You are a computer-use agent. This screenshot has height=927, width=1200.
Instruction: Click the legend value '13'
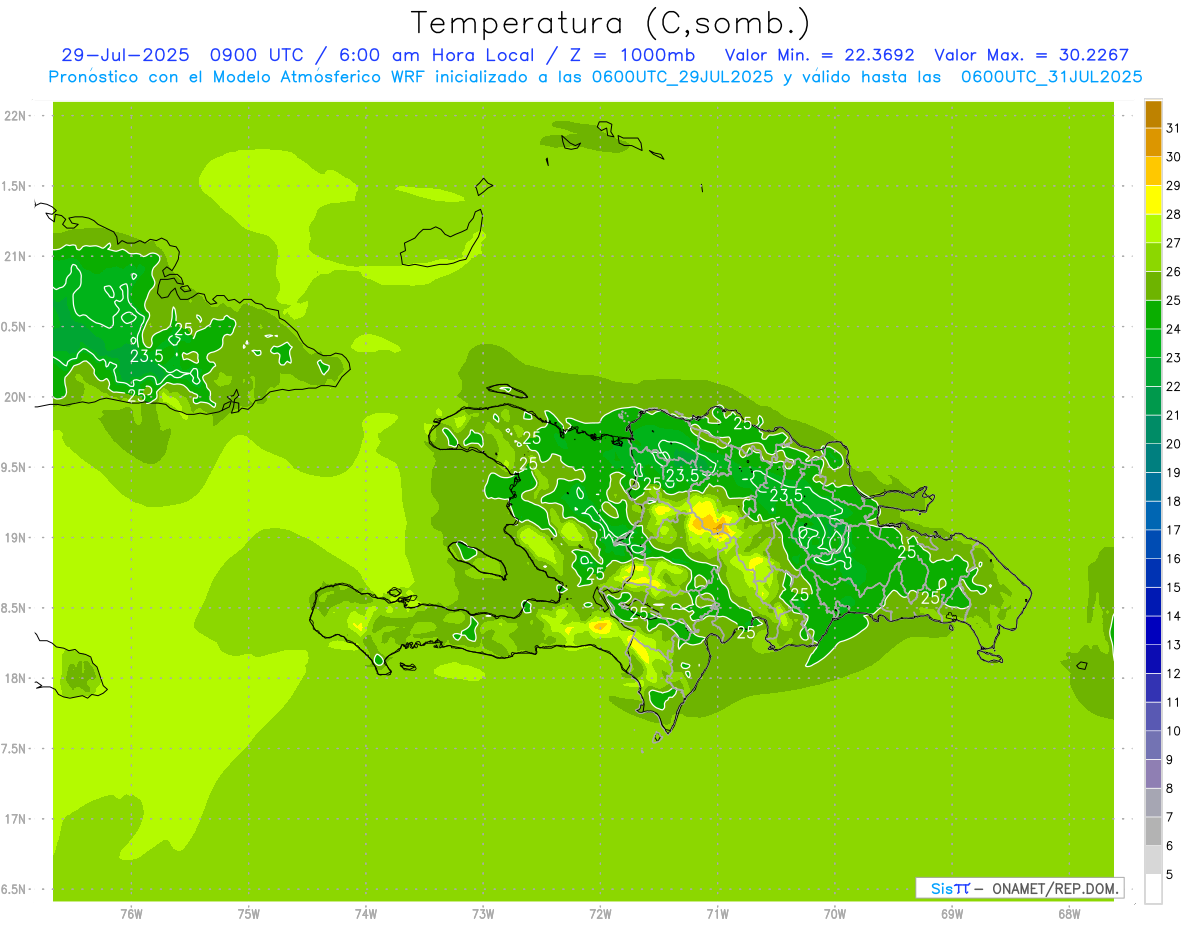tap(1173, 645)
